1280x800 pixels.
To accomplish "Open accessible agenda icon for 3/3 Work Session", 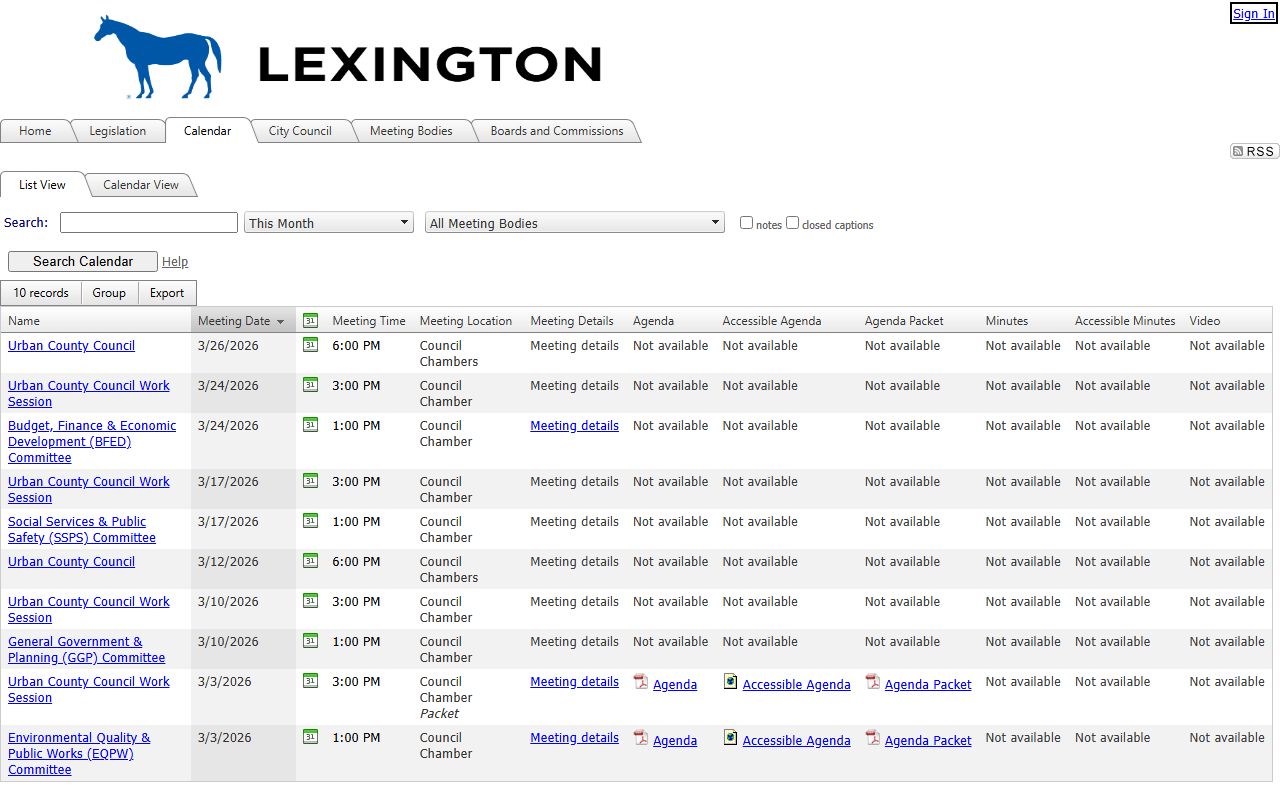I will 731,682.
